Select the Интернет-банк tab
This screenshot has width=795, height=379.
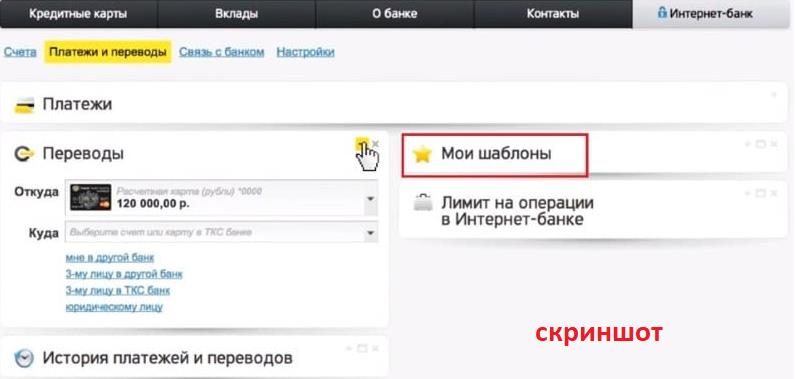click(x=711, y=13)
